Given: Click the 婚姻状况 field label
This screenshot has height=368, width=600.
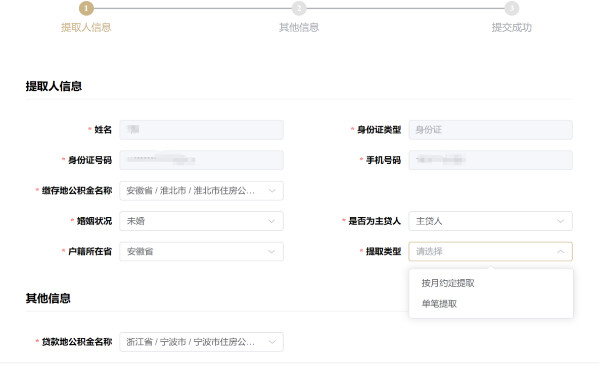Looking at the screenshot, I should (x=94, y=221).
